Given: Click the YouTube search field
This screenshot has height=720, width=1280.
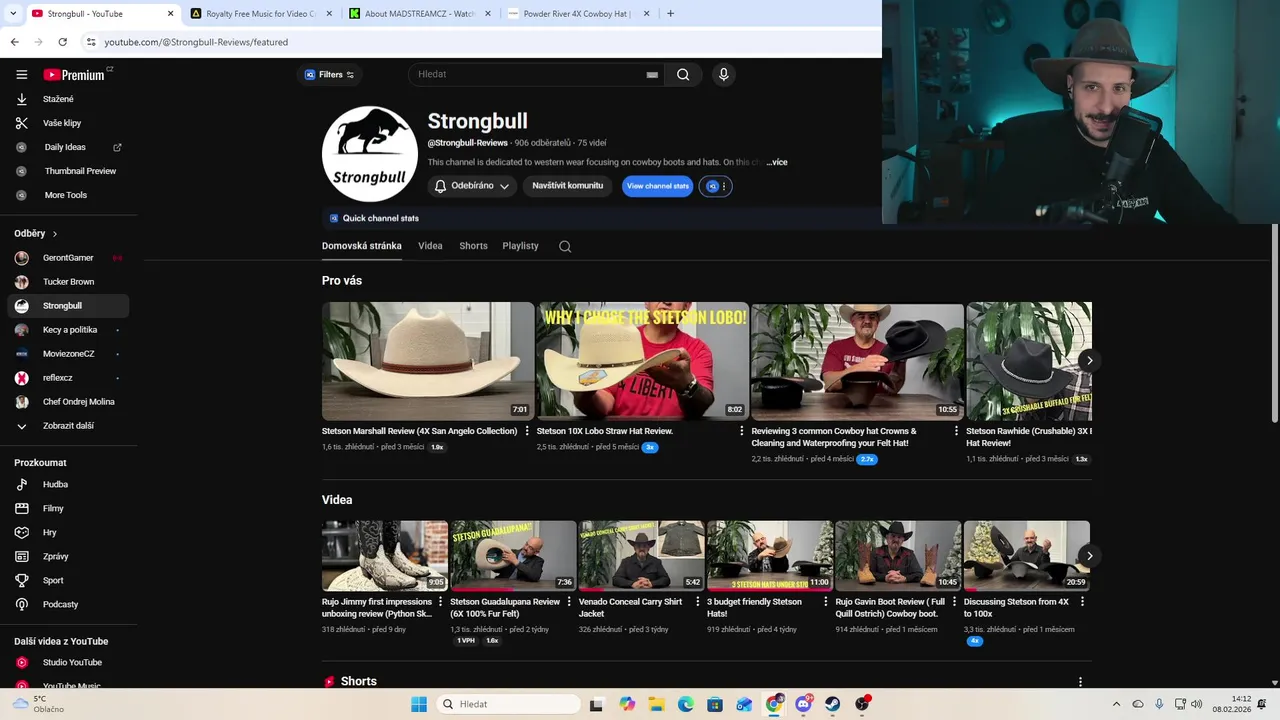Looking at the screenshot, I should click(530, 74).
